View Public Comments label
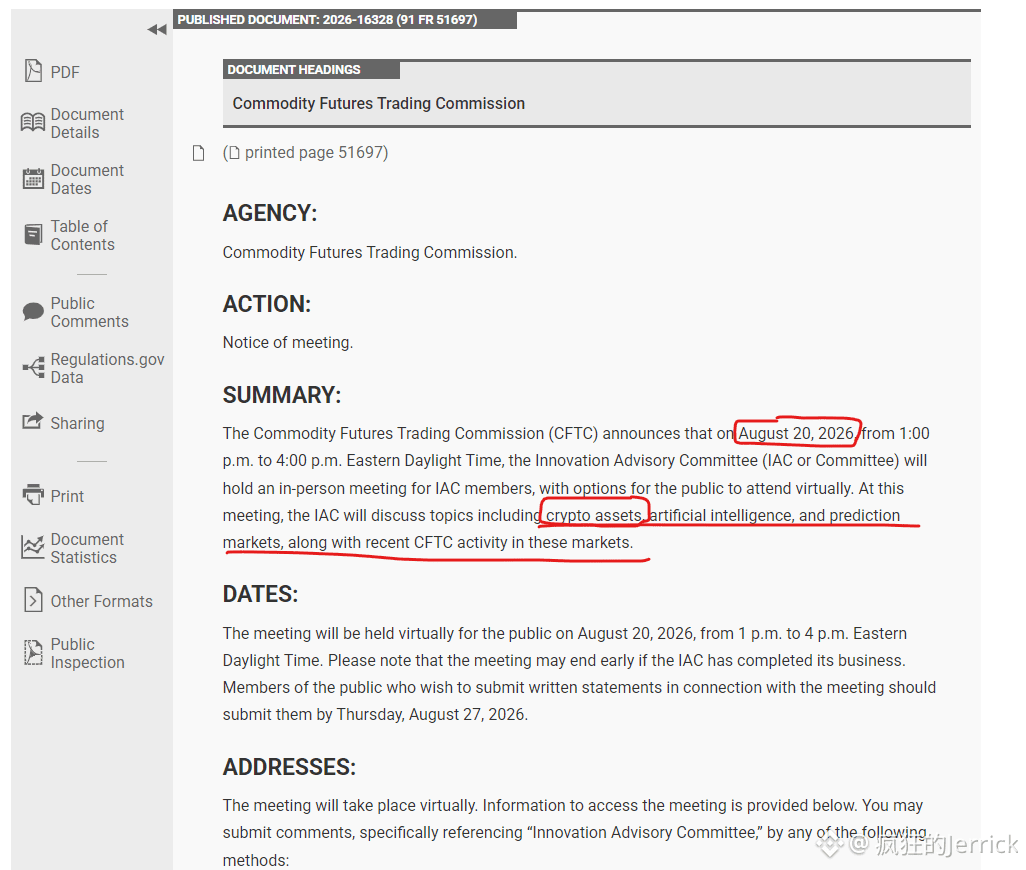Viewport: 1026px width, 870px height. 90,312
